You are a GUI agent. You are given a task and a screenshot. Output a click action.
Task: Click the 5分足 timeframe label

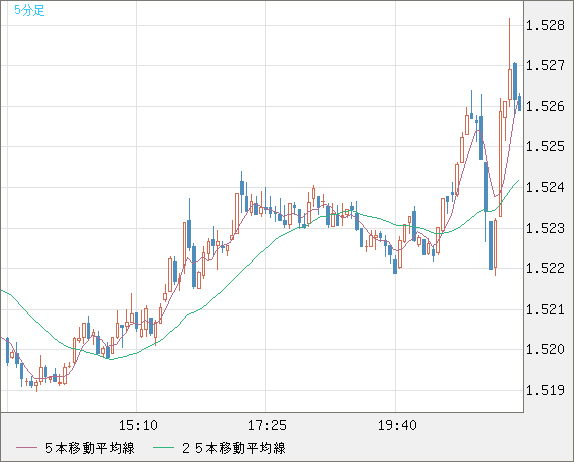[x=29, y=10]
